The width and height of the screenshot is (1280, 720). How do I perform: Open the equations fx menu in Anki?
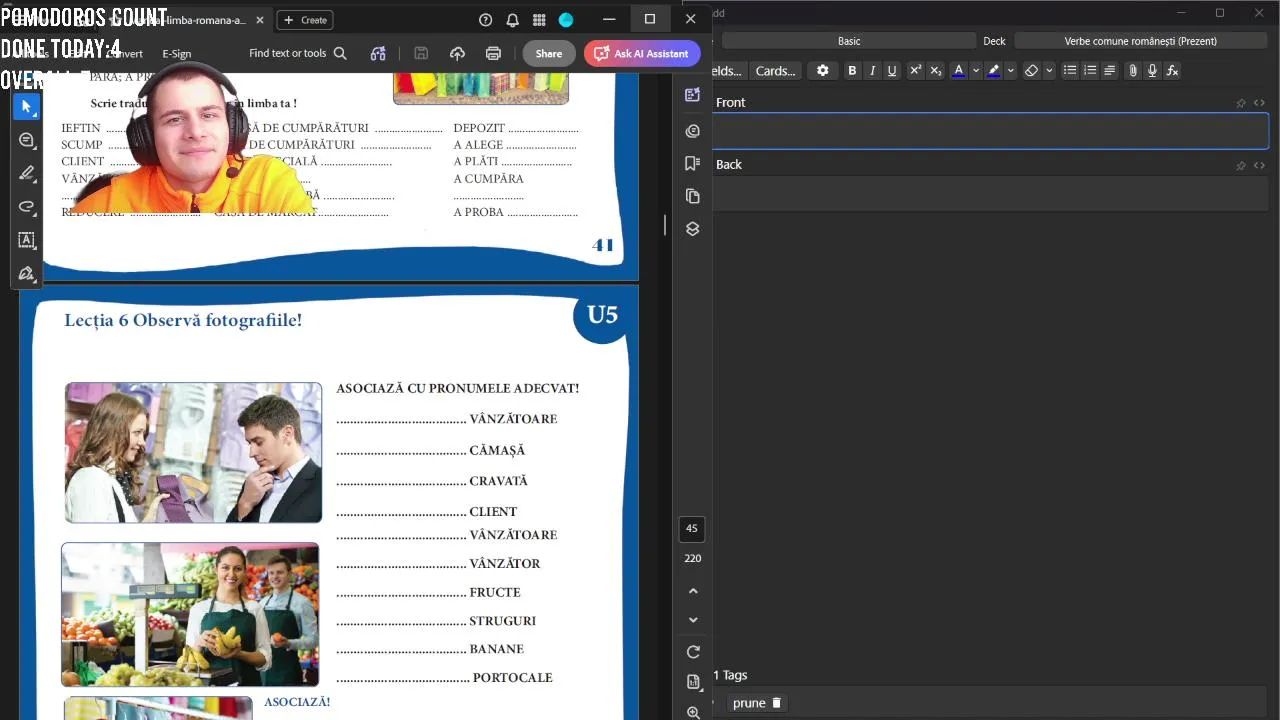coord(1172,71)
